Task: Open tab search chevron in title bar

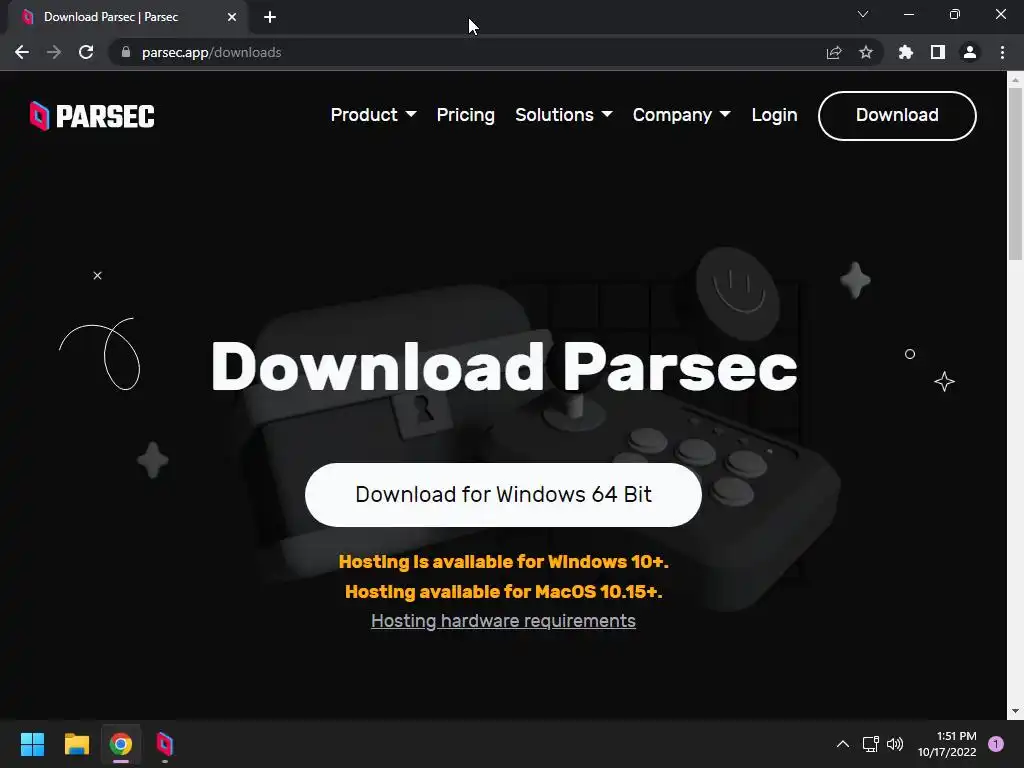Action: (x=863, y=14)
